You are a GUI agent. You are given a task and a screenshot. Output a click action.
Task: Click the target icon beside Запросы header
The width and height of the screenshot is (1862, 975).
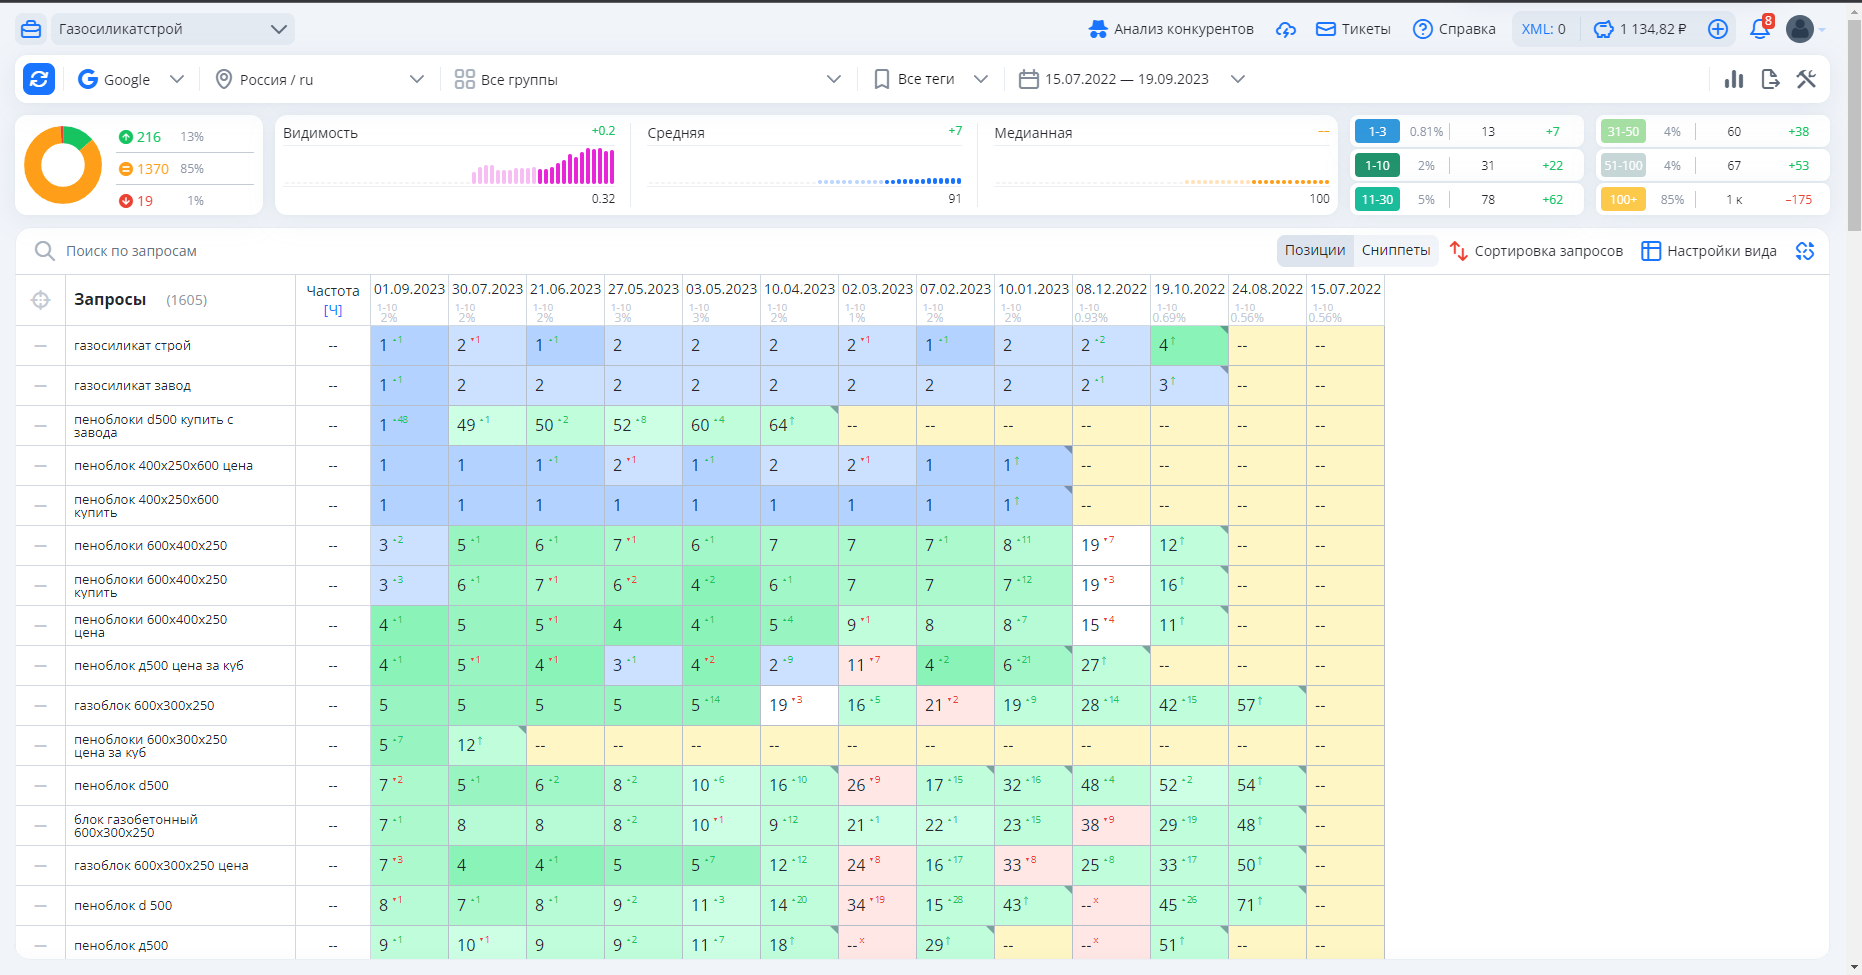point(41,300)
